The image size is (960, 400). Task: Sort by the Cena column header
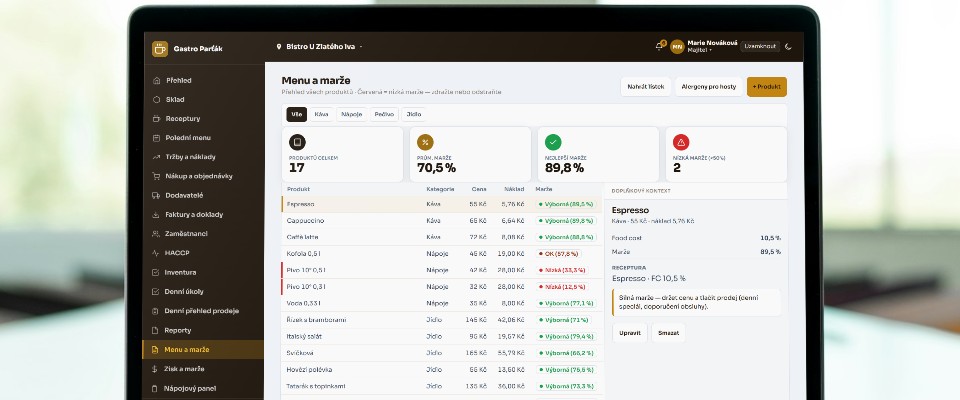(x=479, y=189)
